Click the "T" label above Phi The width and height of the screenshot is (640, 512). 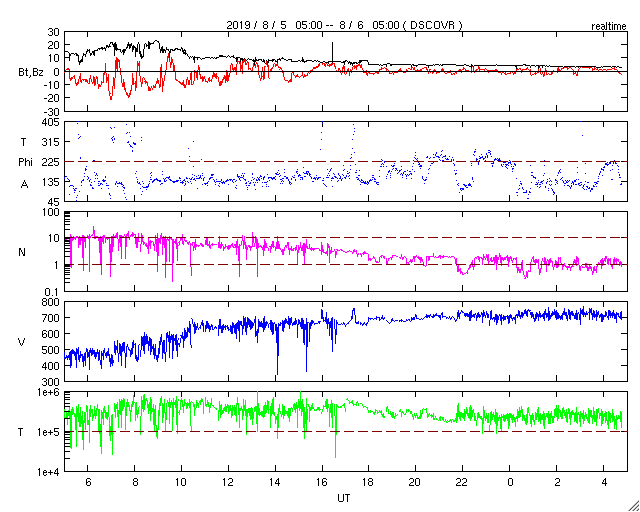24,141
